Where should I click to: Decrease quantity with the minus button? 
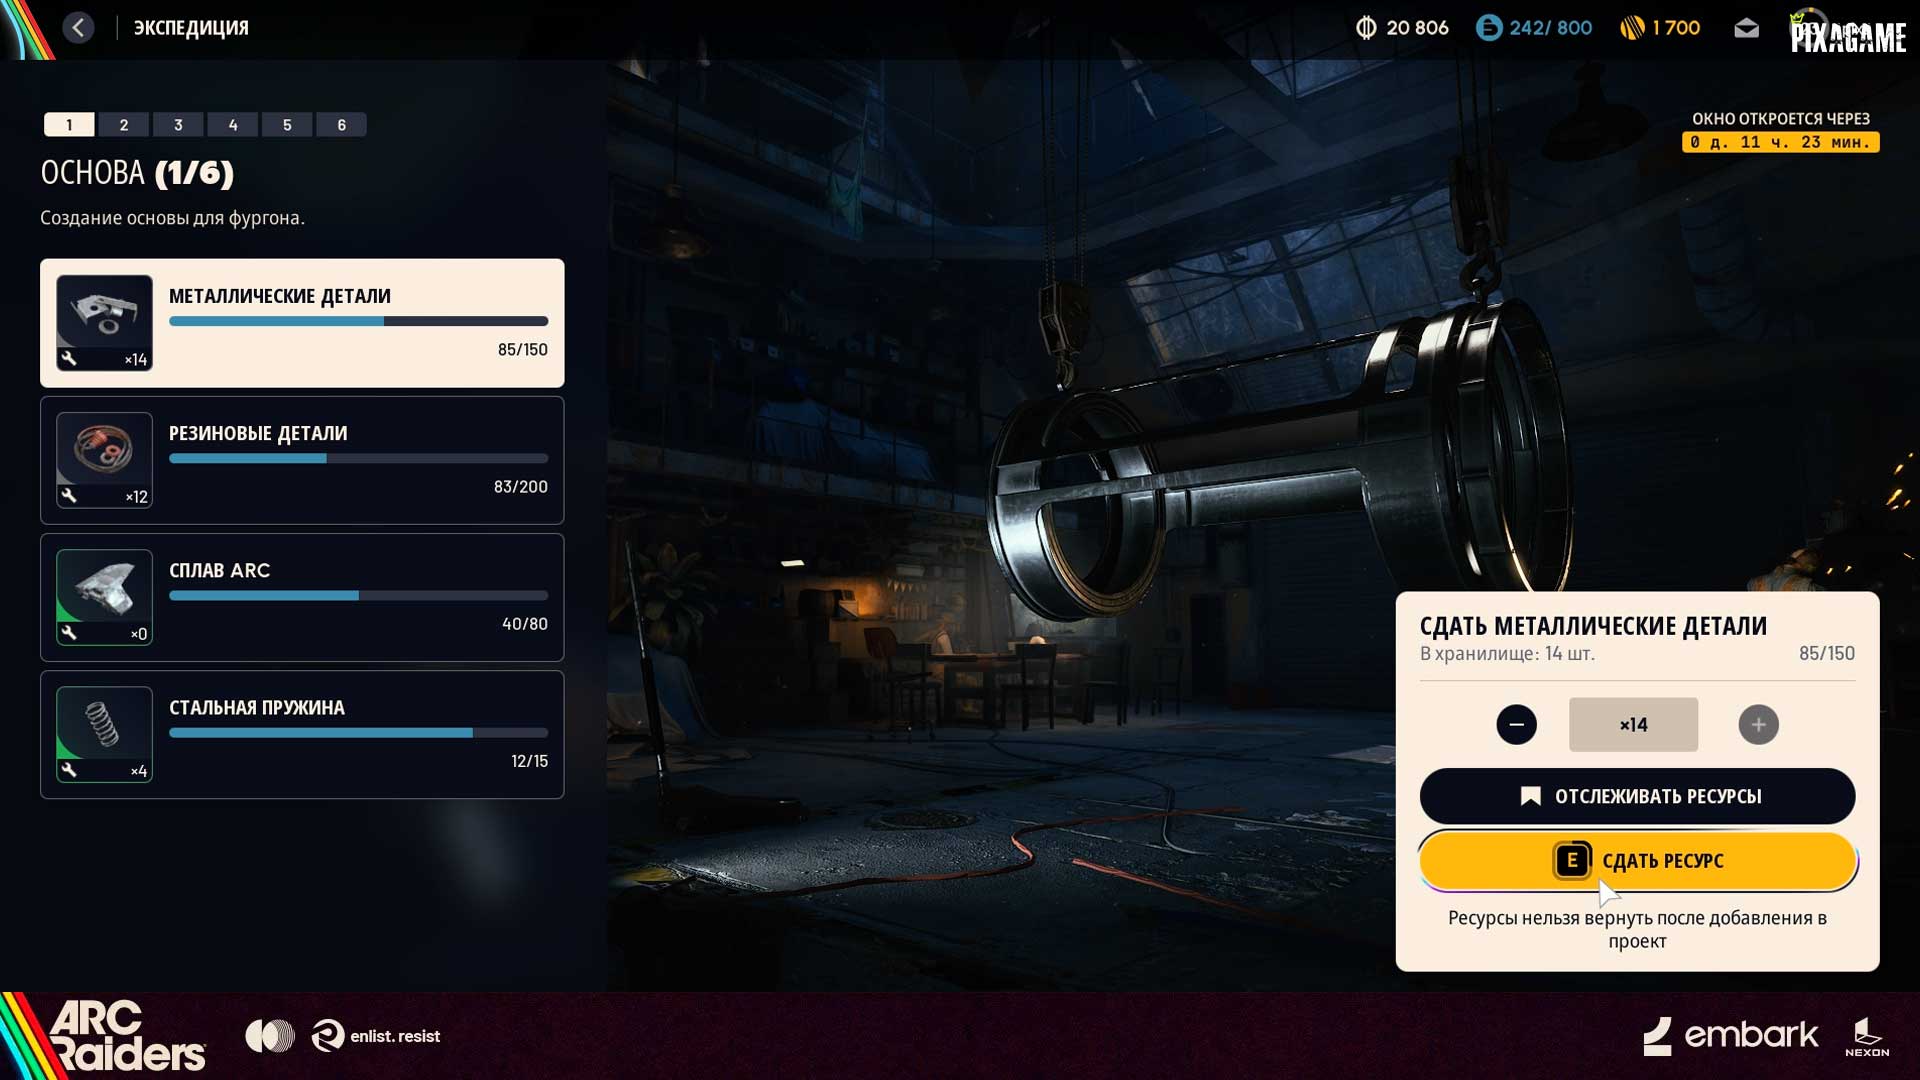pyautogui.click(x=1516, y=724)
